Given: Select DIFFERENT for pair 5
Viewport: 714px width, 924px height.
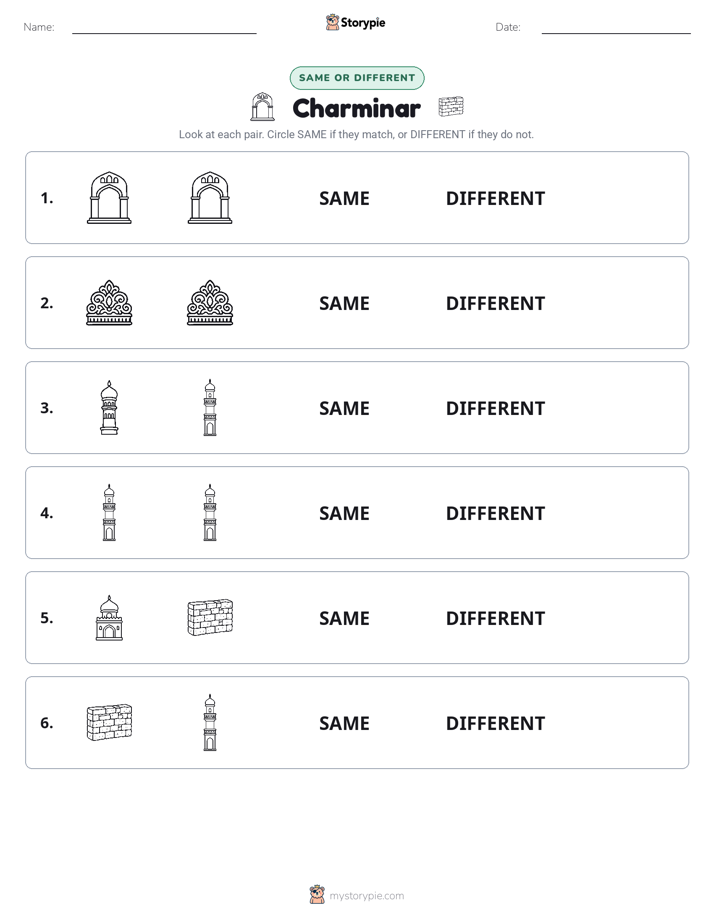Looking at the screenshot, I should coord(495,618).
